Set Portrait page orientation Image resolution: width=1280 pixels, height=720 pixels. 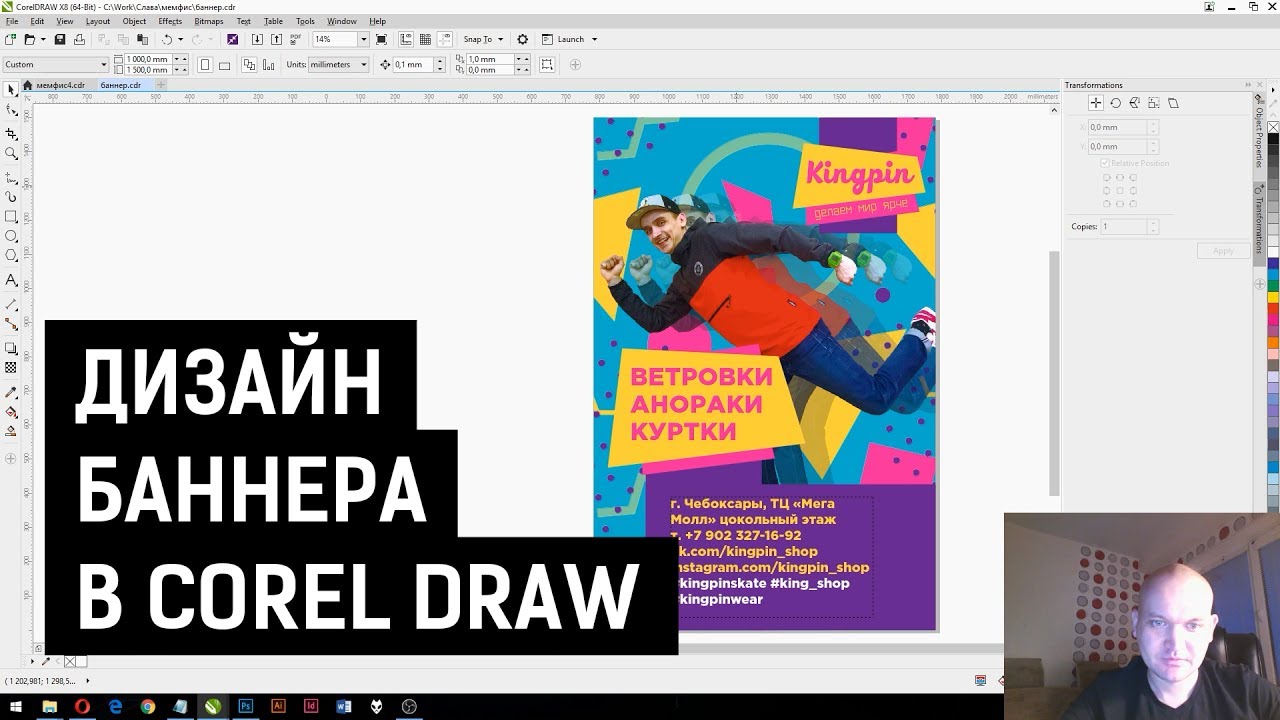(205, 64)
